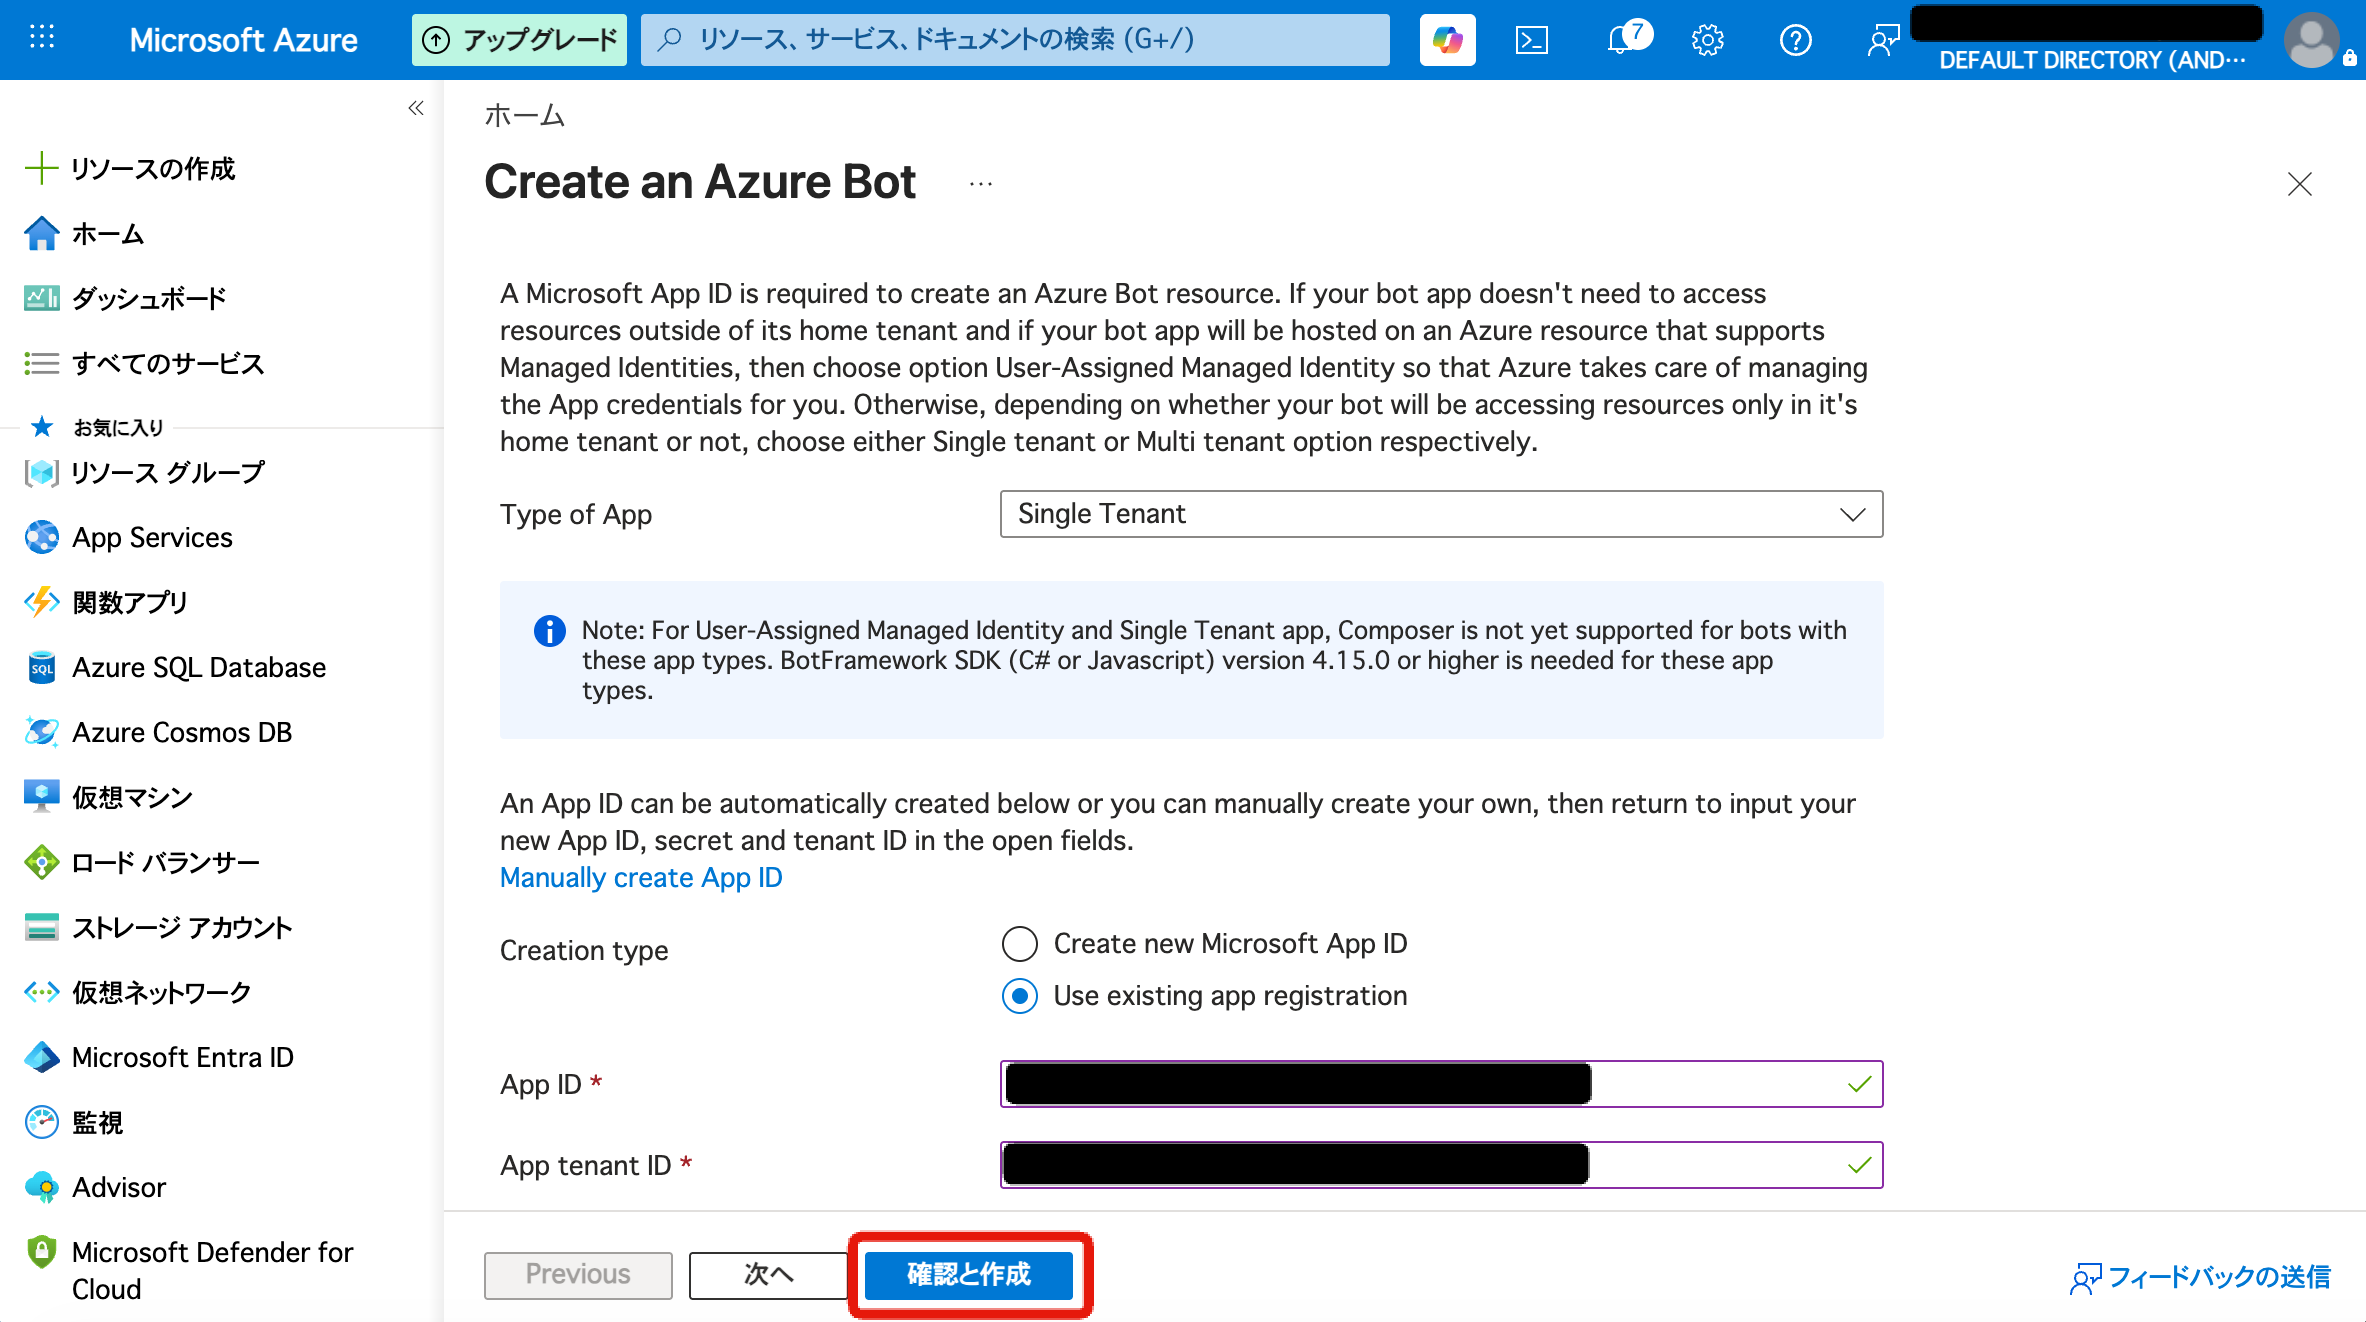The image size is (2366, 1322).
Task: Click the App Services globe icon
Action: [41, 537]
